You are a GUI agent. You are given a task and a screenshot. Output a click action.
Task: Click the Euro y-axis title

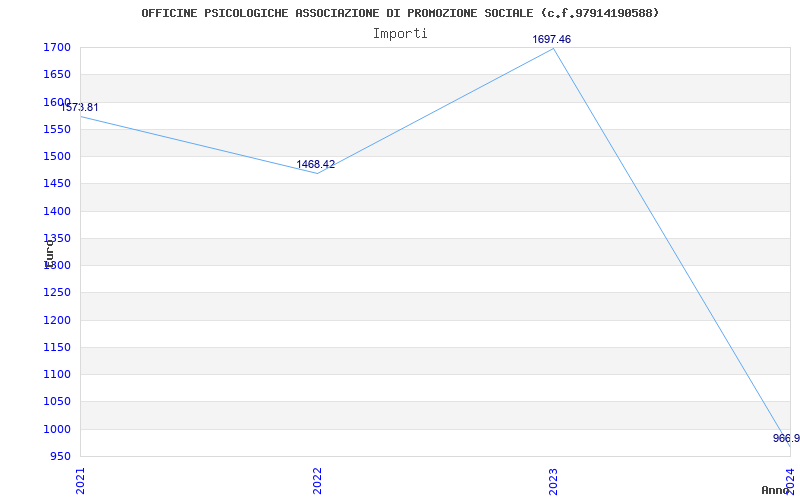[x=49, y=254]
